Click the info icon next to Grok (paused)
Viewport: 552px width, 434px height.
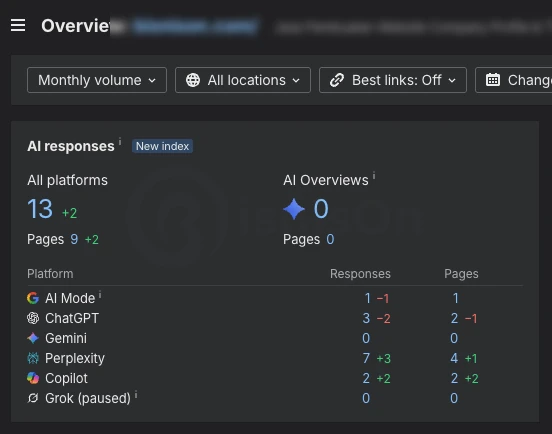click(x=136, y=394)
